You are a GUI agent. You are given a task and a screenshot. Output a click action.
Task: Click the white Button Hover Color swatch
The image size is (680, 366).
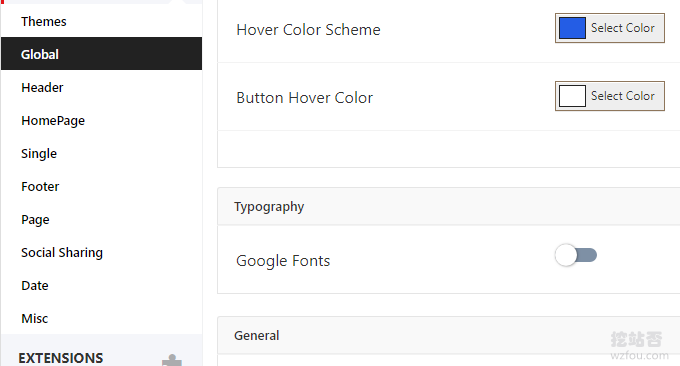tap(572, 96)
